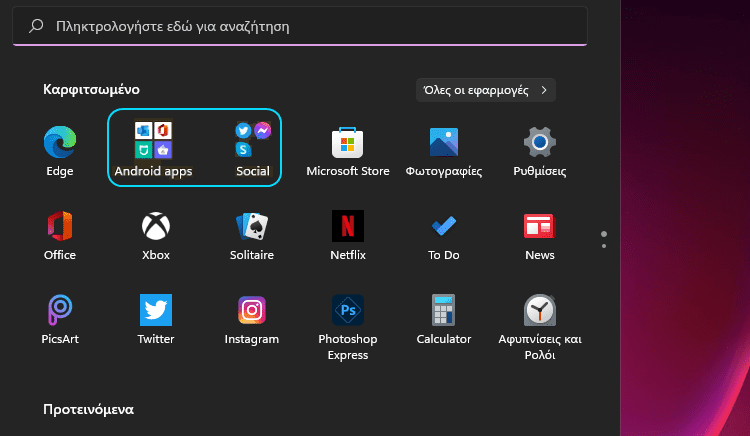The image size is (750, 436).
Task: Focus the Πληκτρολογήστε εδώ search field
Action: 300,26
